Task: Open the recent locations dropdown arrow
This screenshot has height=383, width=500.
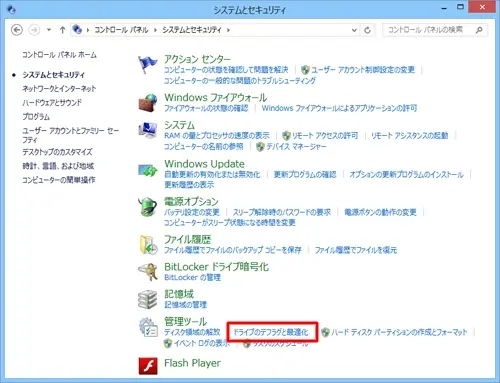Action: 49,30
